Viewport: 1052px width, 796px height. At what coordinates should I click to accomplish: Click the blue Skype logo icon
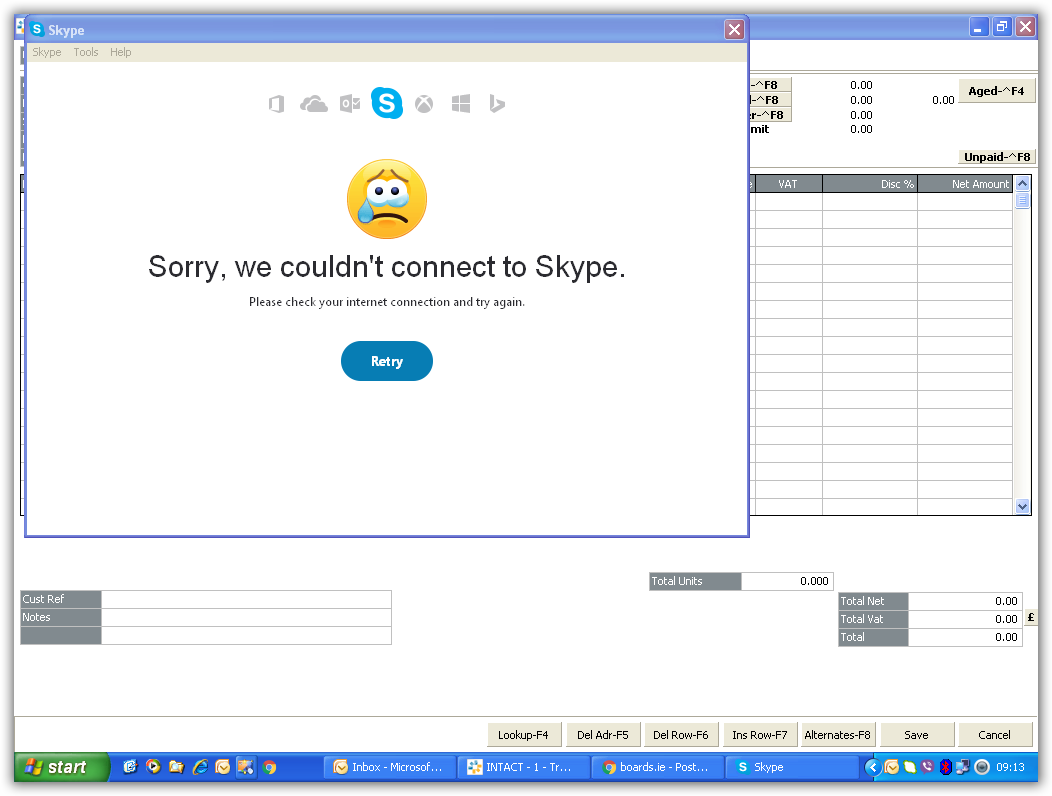click(387, 103)
